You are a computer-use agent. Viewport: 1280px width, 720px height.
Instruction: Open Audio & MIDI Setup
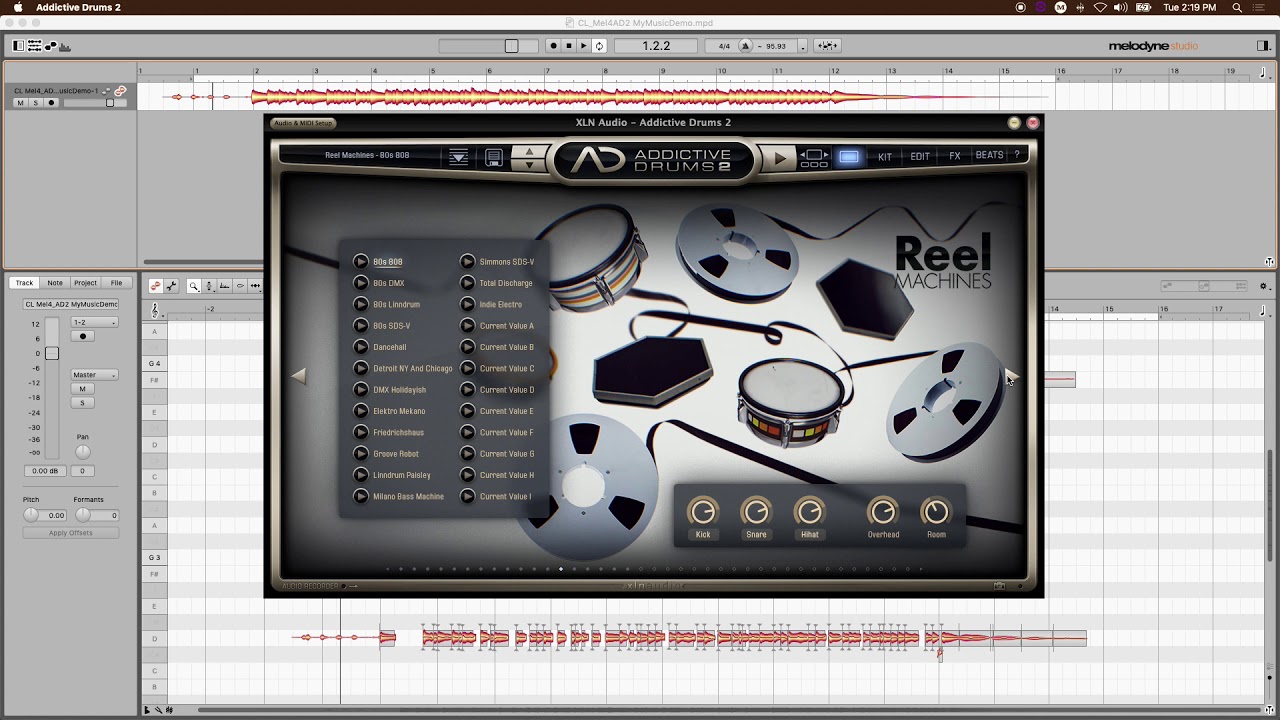(303, 123)
